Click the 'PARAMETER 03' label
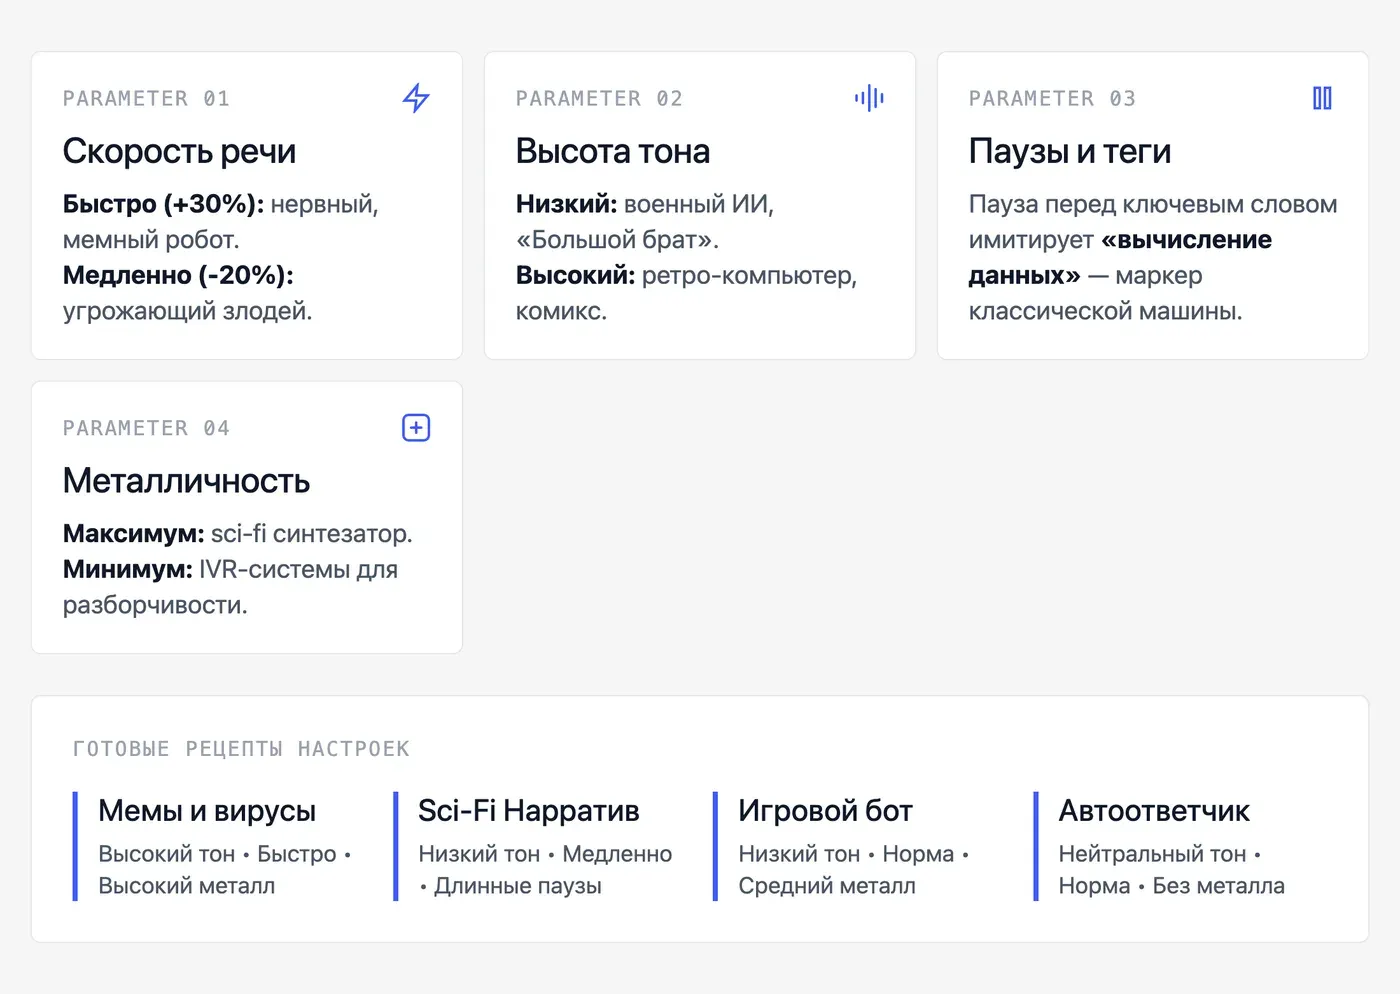 [1052, 99]
